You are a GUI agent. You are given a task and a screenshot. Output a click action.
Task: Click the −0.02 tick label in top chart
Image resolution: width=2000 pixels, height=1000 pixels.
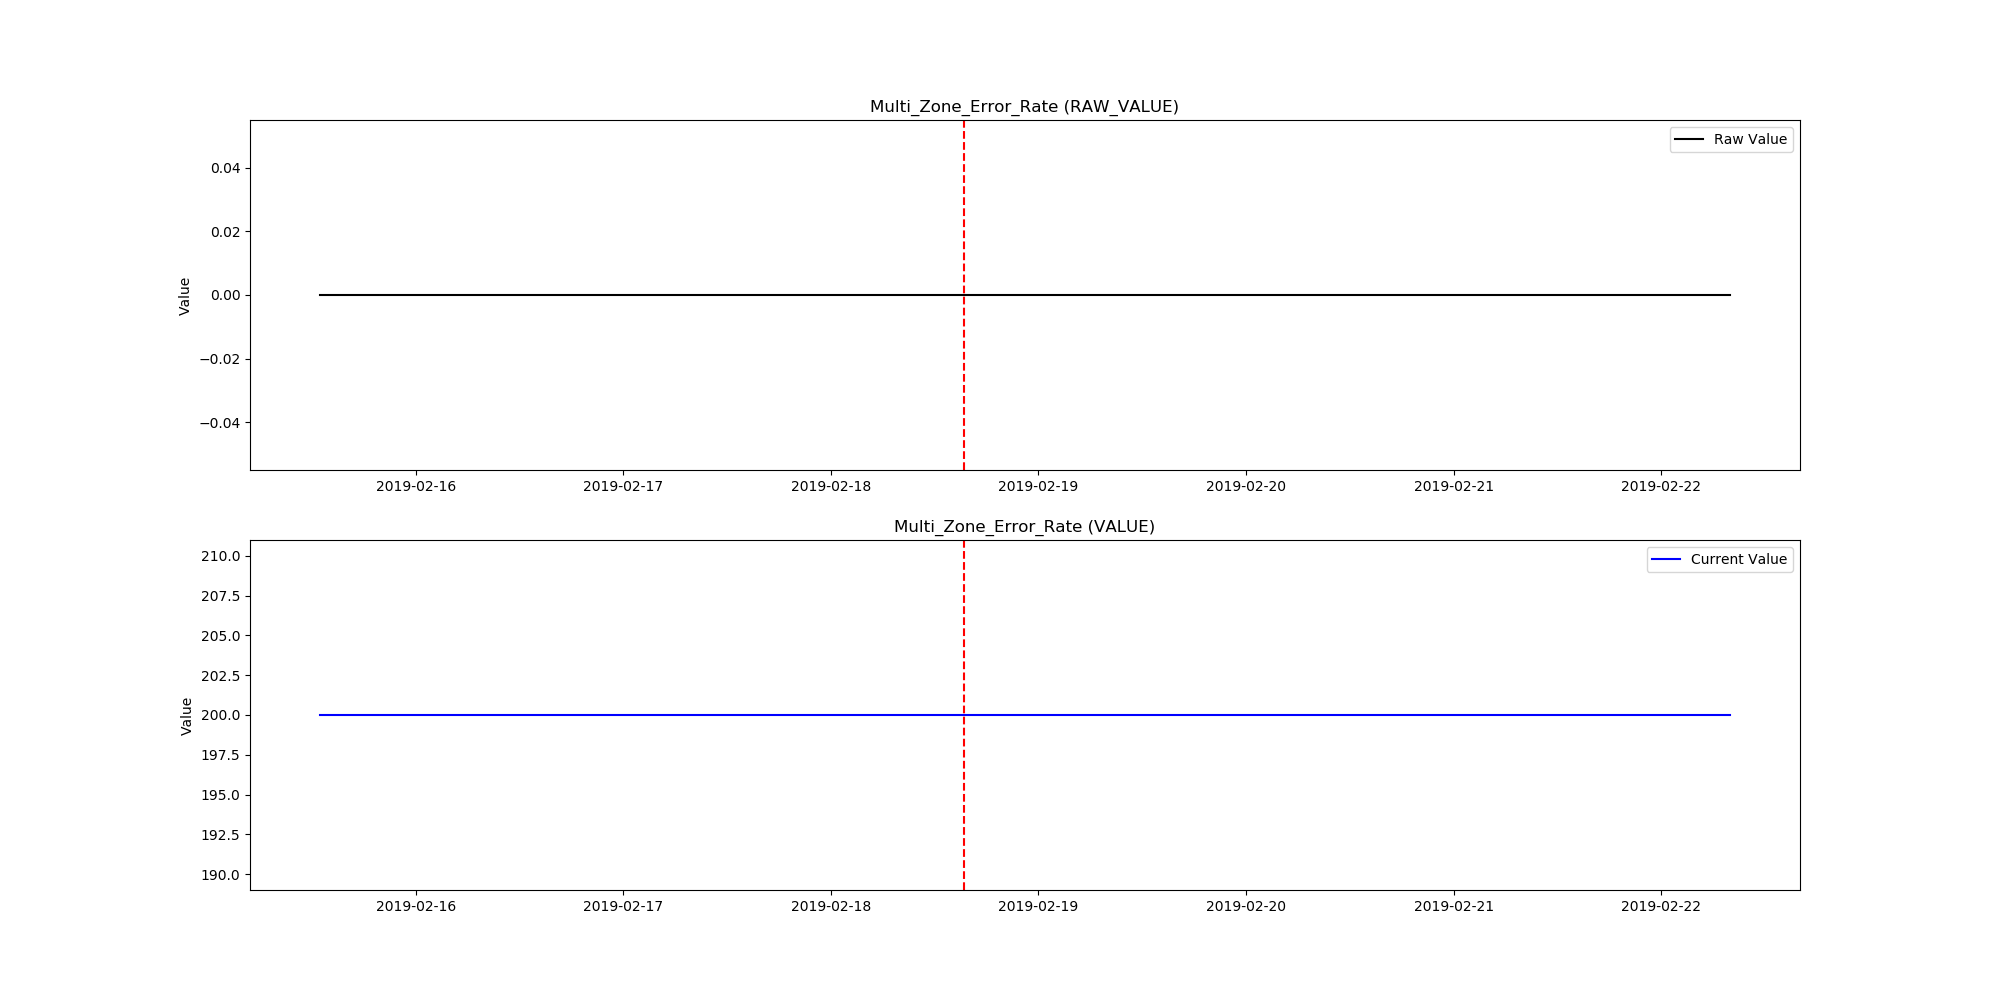[220, 359]
